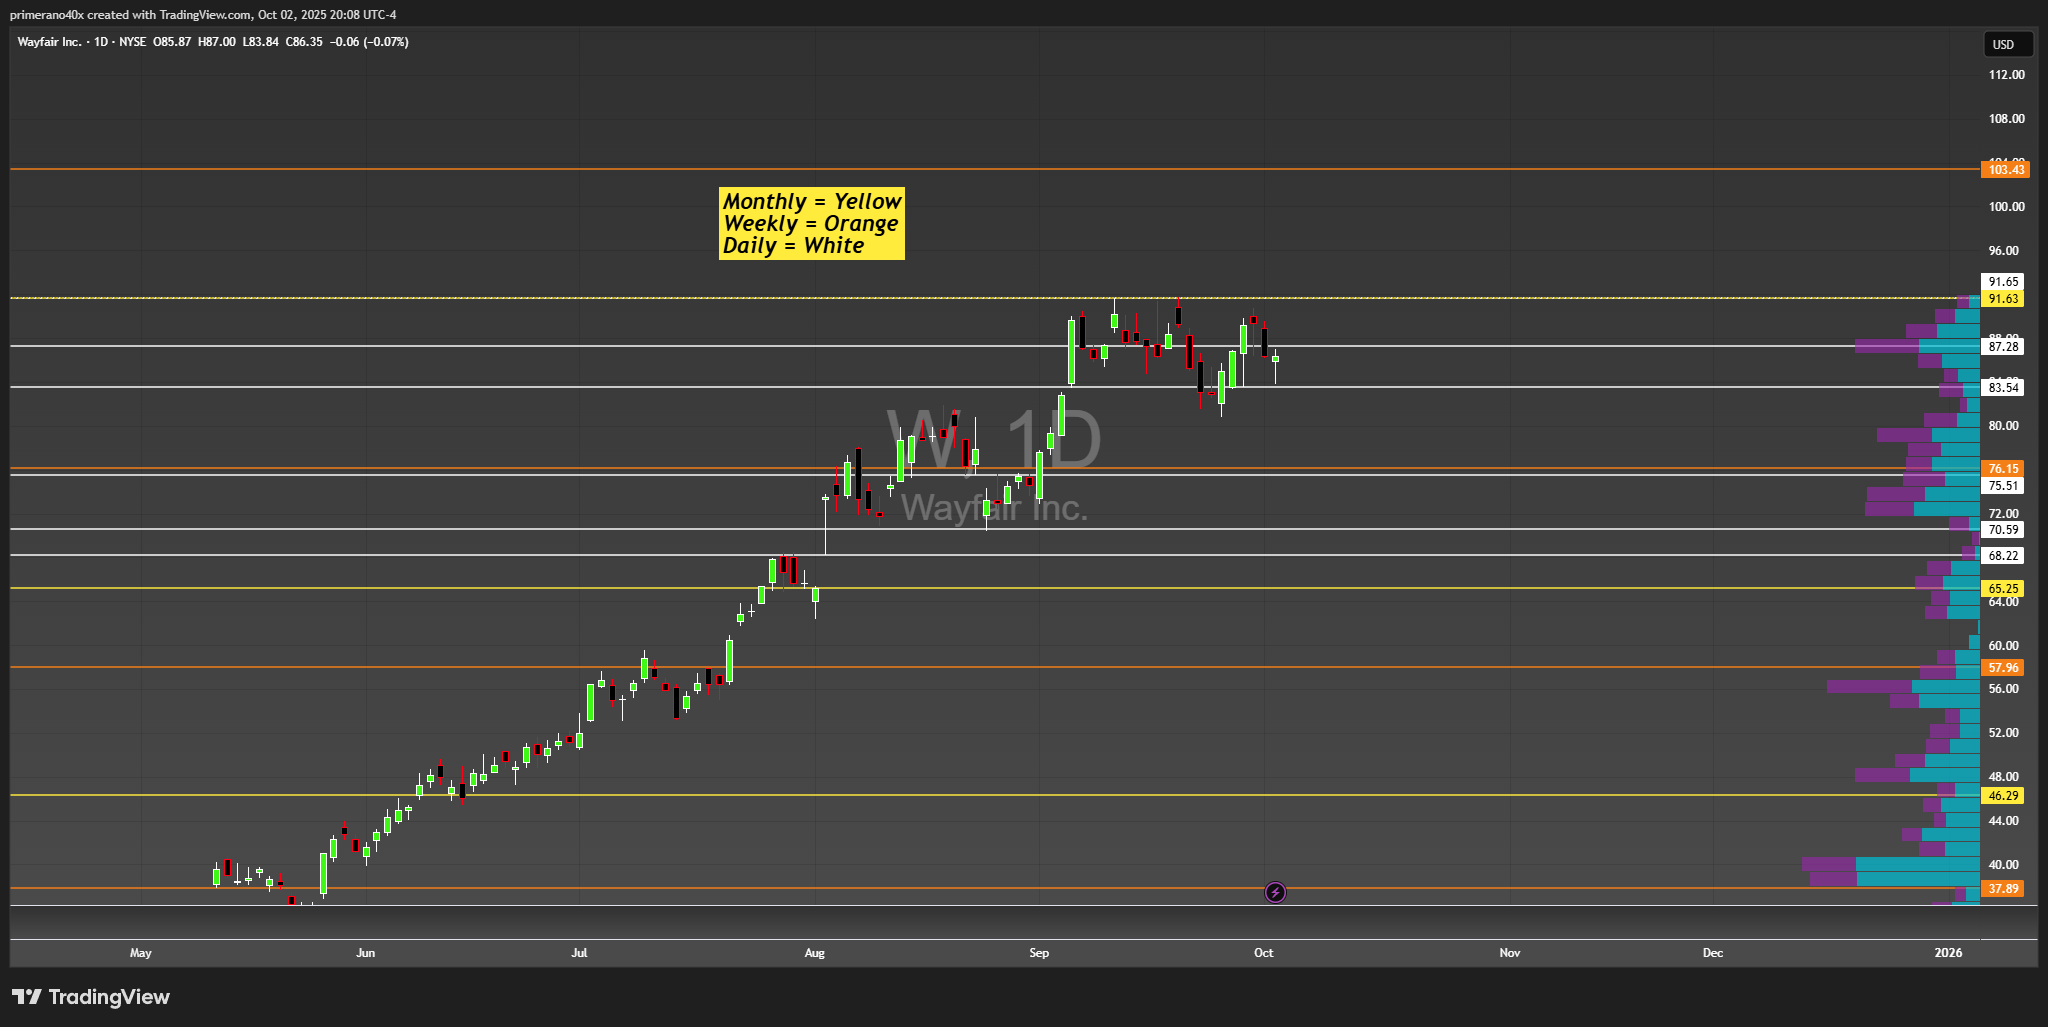Click the 48.00 price axis value
Viewport: 2048px width, 1027px height.
point(2003,777)
